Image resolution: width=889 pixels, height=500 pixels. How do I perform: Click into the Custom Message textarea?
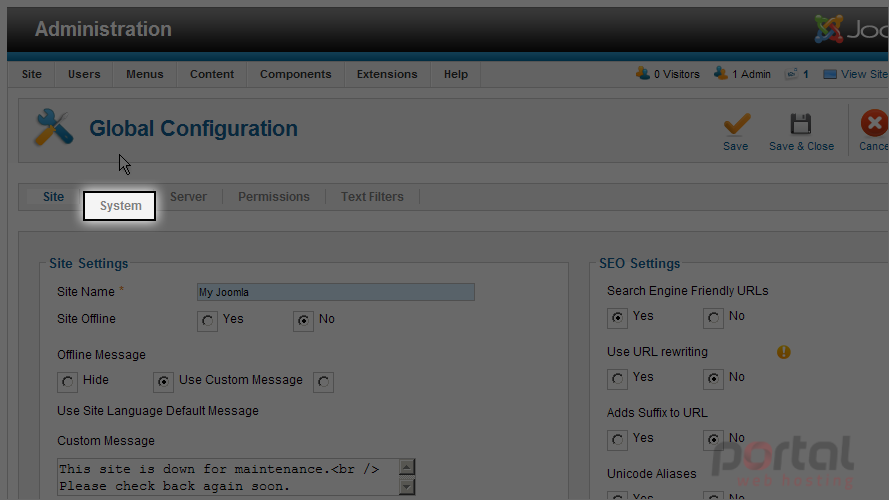pyautogui.click(x=228, y=477)
